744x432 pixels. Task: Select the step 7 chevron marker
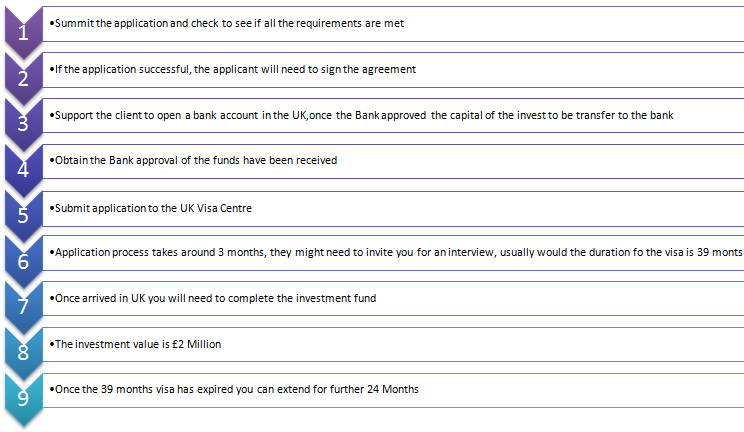(23, 307)
